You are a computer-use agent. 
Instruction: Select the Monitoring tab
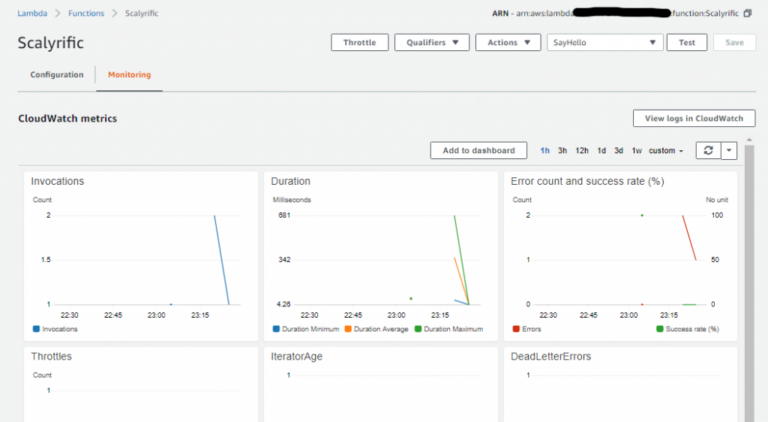click(129, 75)
